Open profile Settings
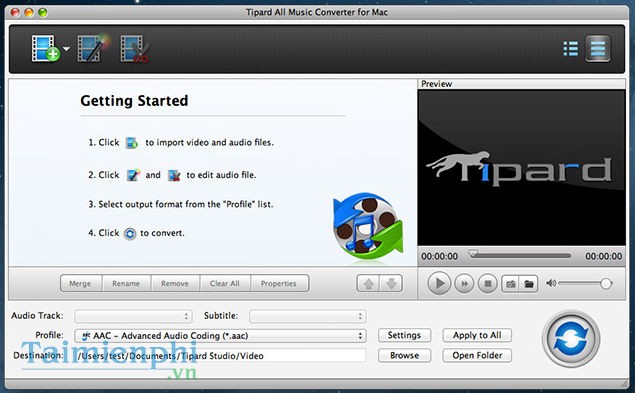635x393 pixels. coord(404,335)
